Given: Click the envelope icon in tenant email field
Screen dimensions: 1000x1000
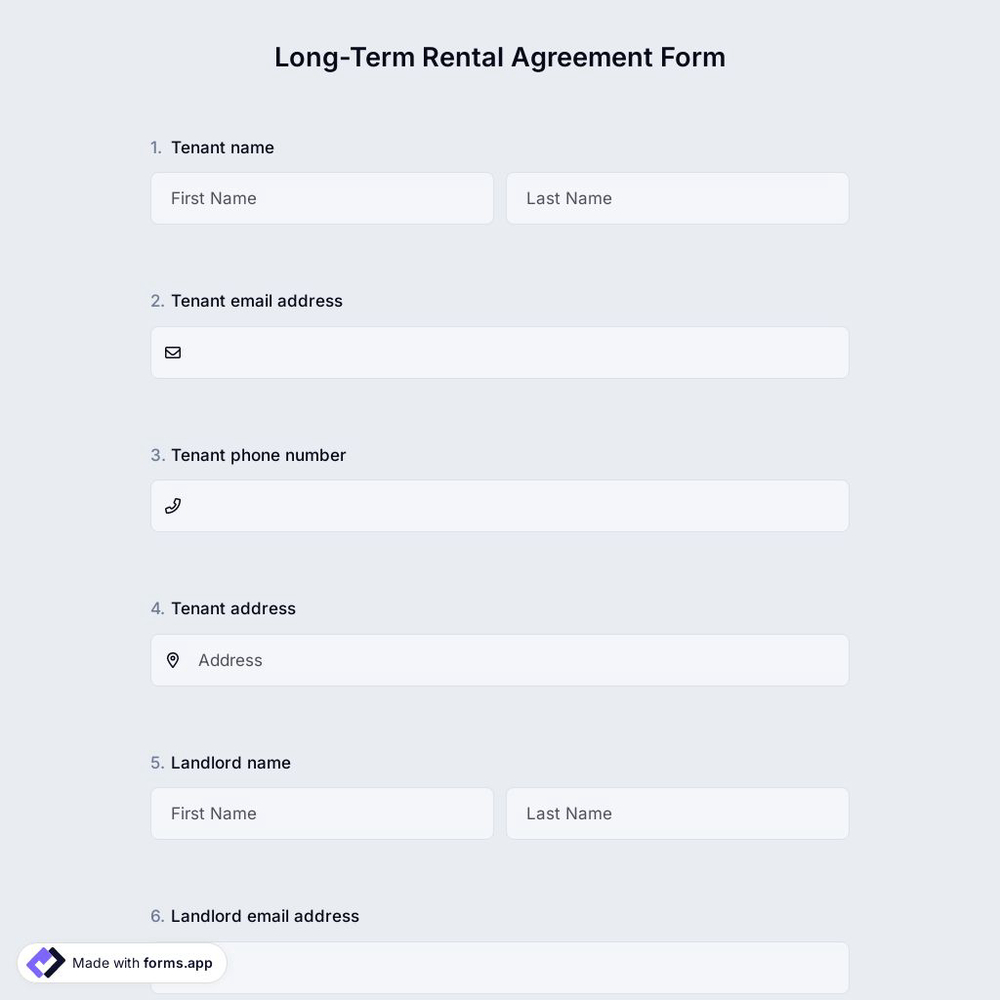Looking at the screenshot, I should (172, 352).
